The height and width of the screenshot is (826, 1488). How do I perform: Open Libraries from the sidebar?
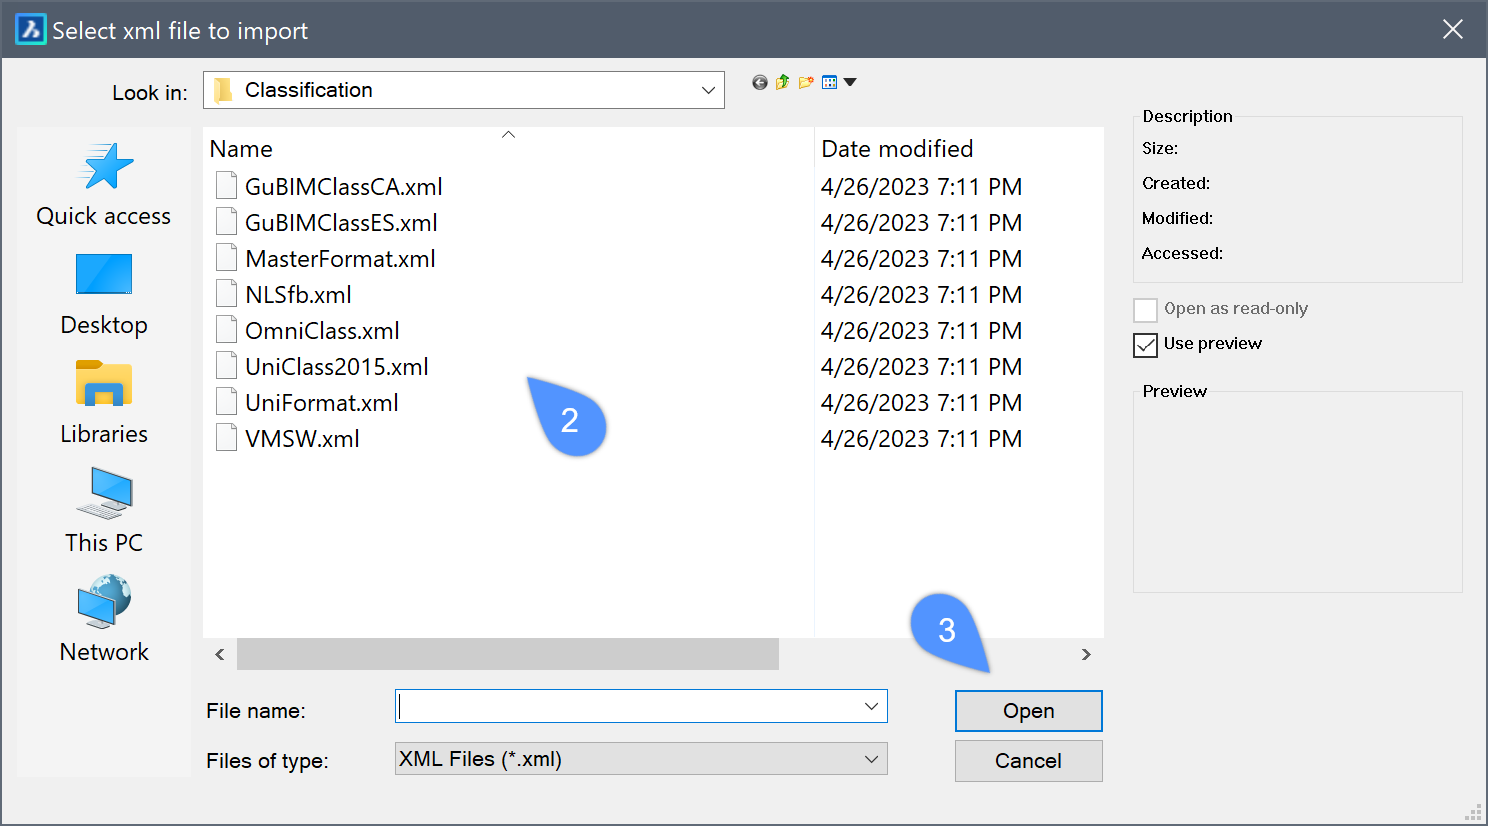[x=104, y=403]
